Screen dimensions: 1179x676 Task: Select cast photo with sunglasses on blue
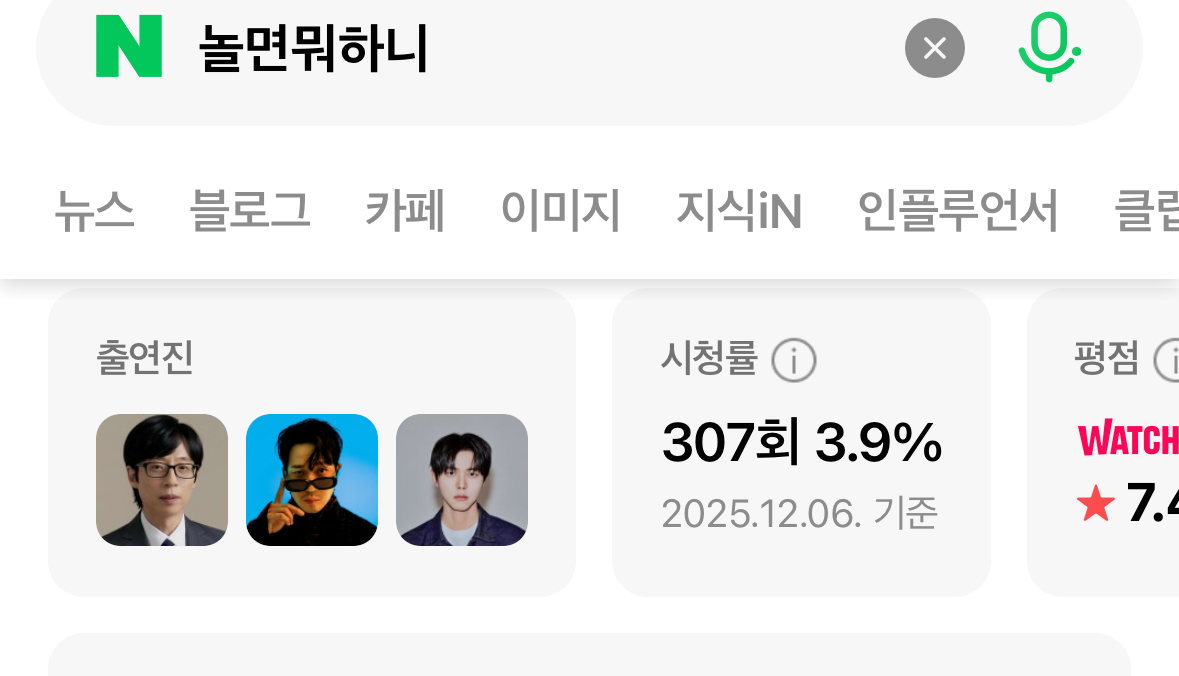point(312,480)
